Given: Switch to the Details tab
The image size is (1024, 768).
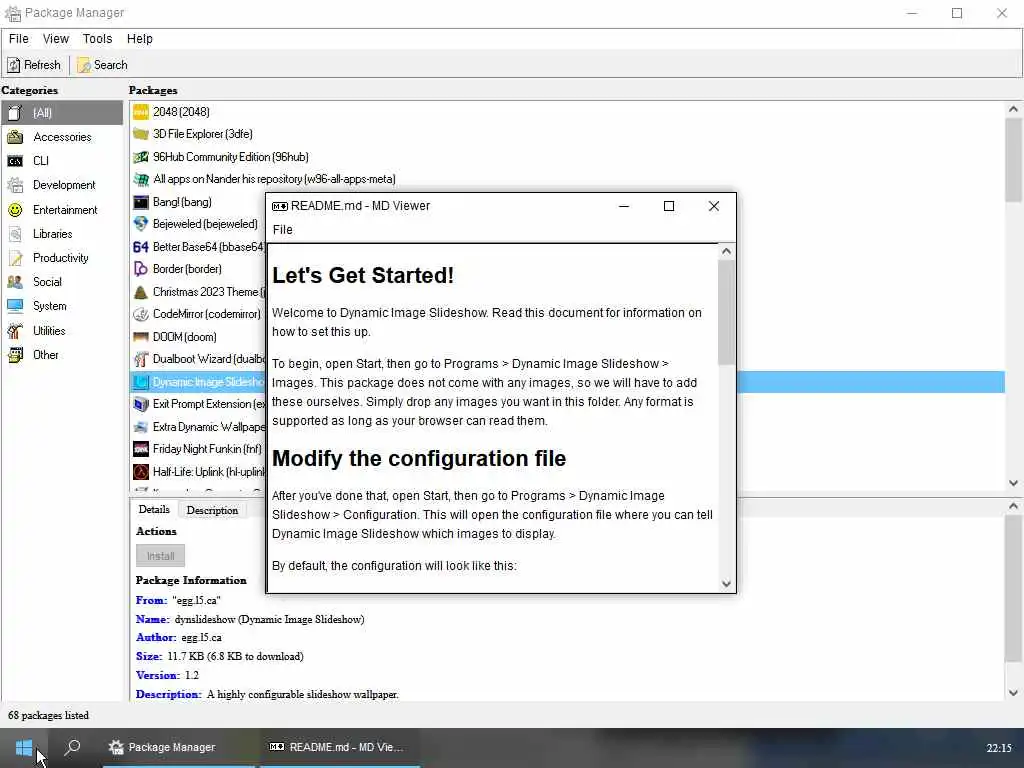Looking at the screenshot, I should [x=154, y=509].
